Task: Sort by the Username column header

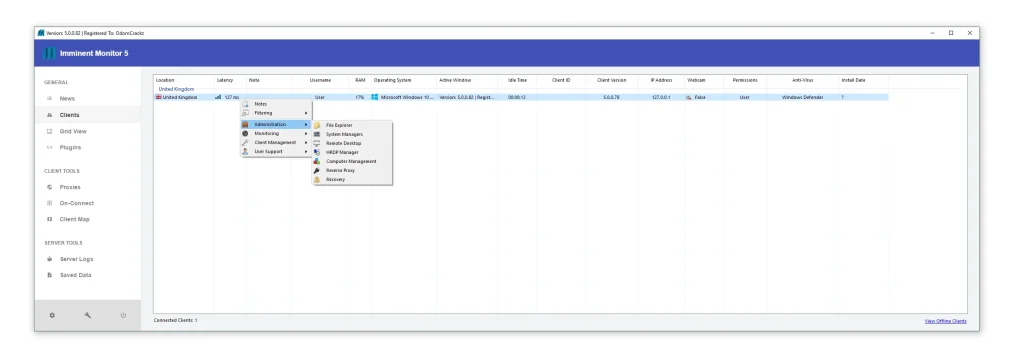Action: click(x=320, y=80)
